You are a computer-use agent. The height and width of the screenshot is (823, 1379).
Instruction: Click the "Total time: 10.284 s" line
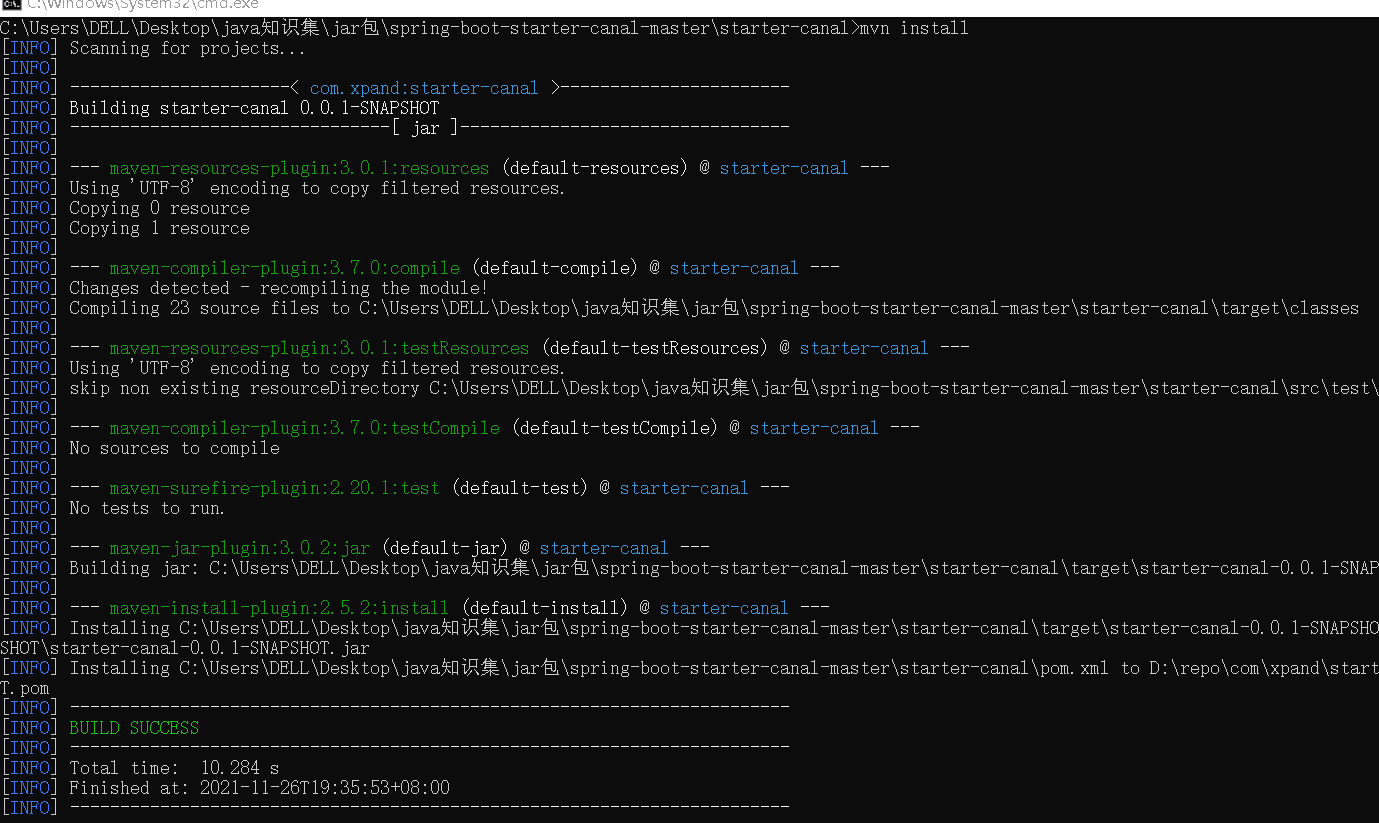pos(174,768)
